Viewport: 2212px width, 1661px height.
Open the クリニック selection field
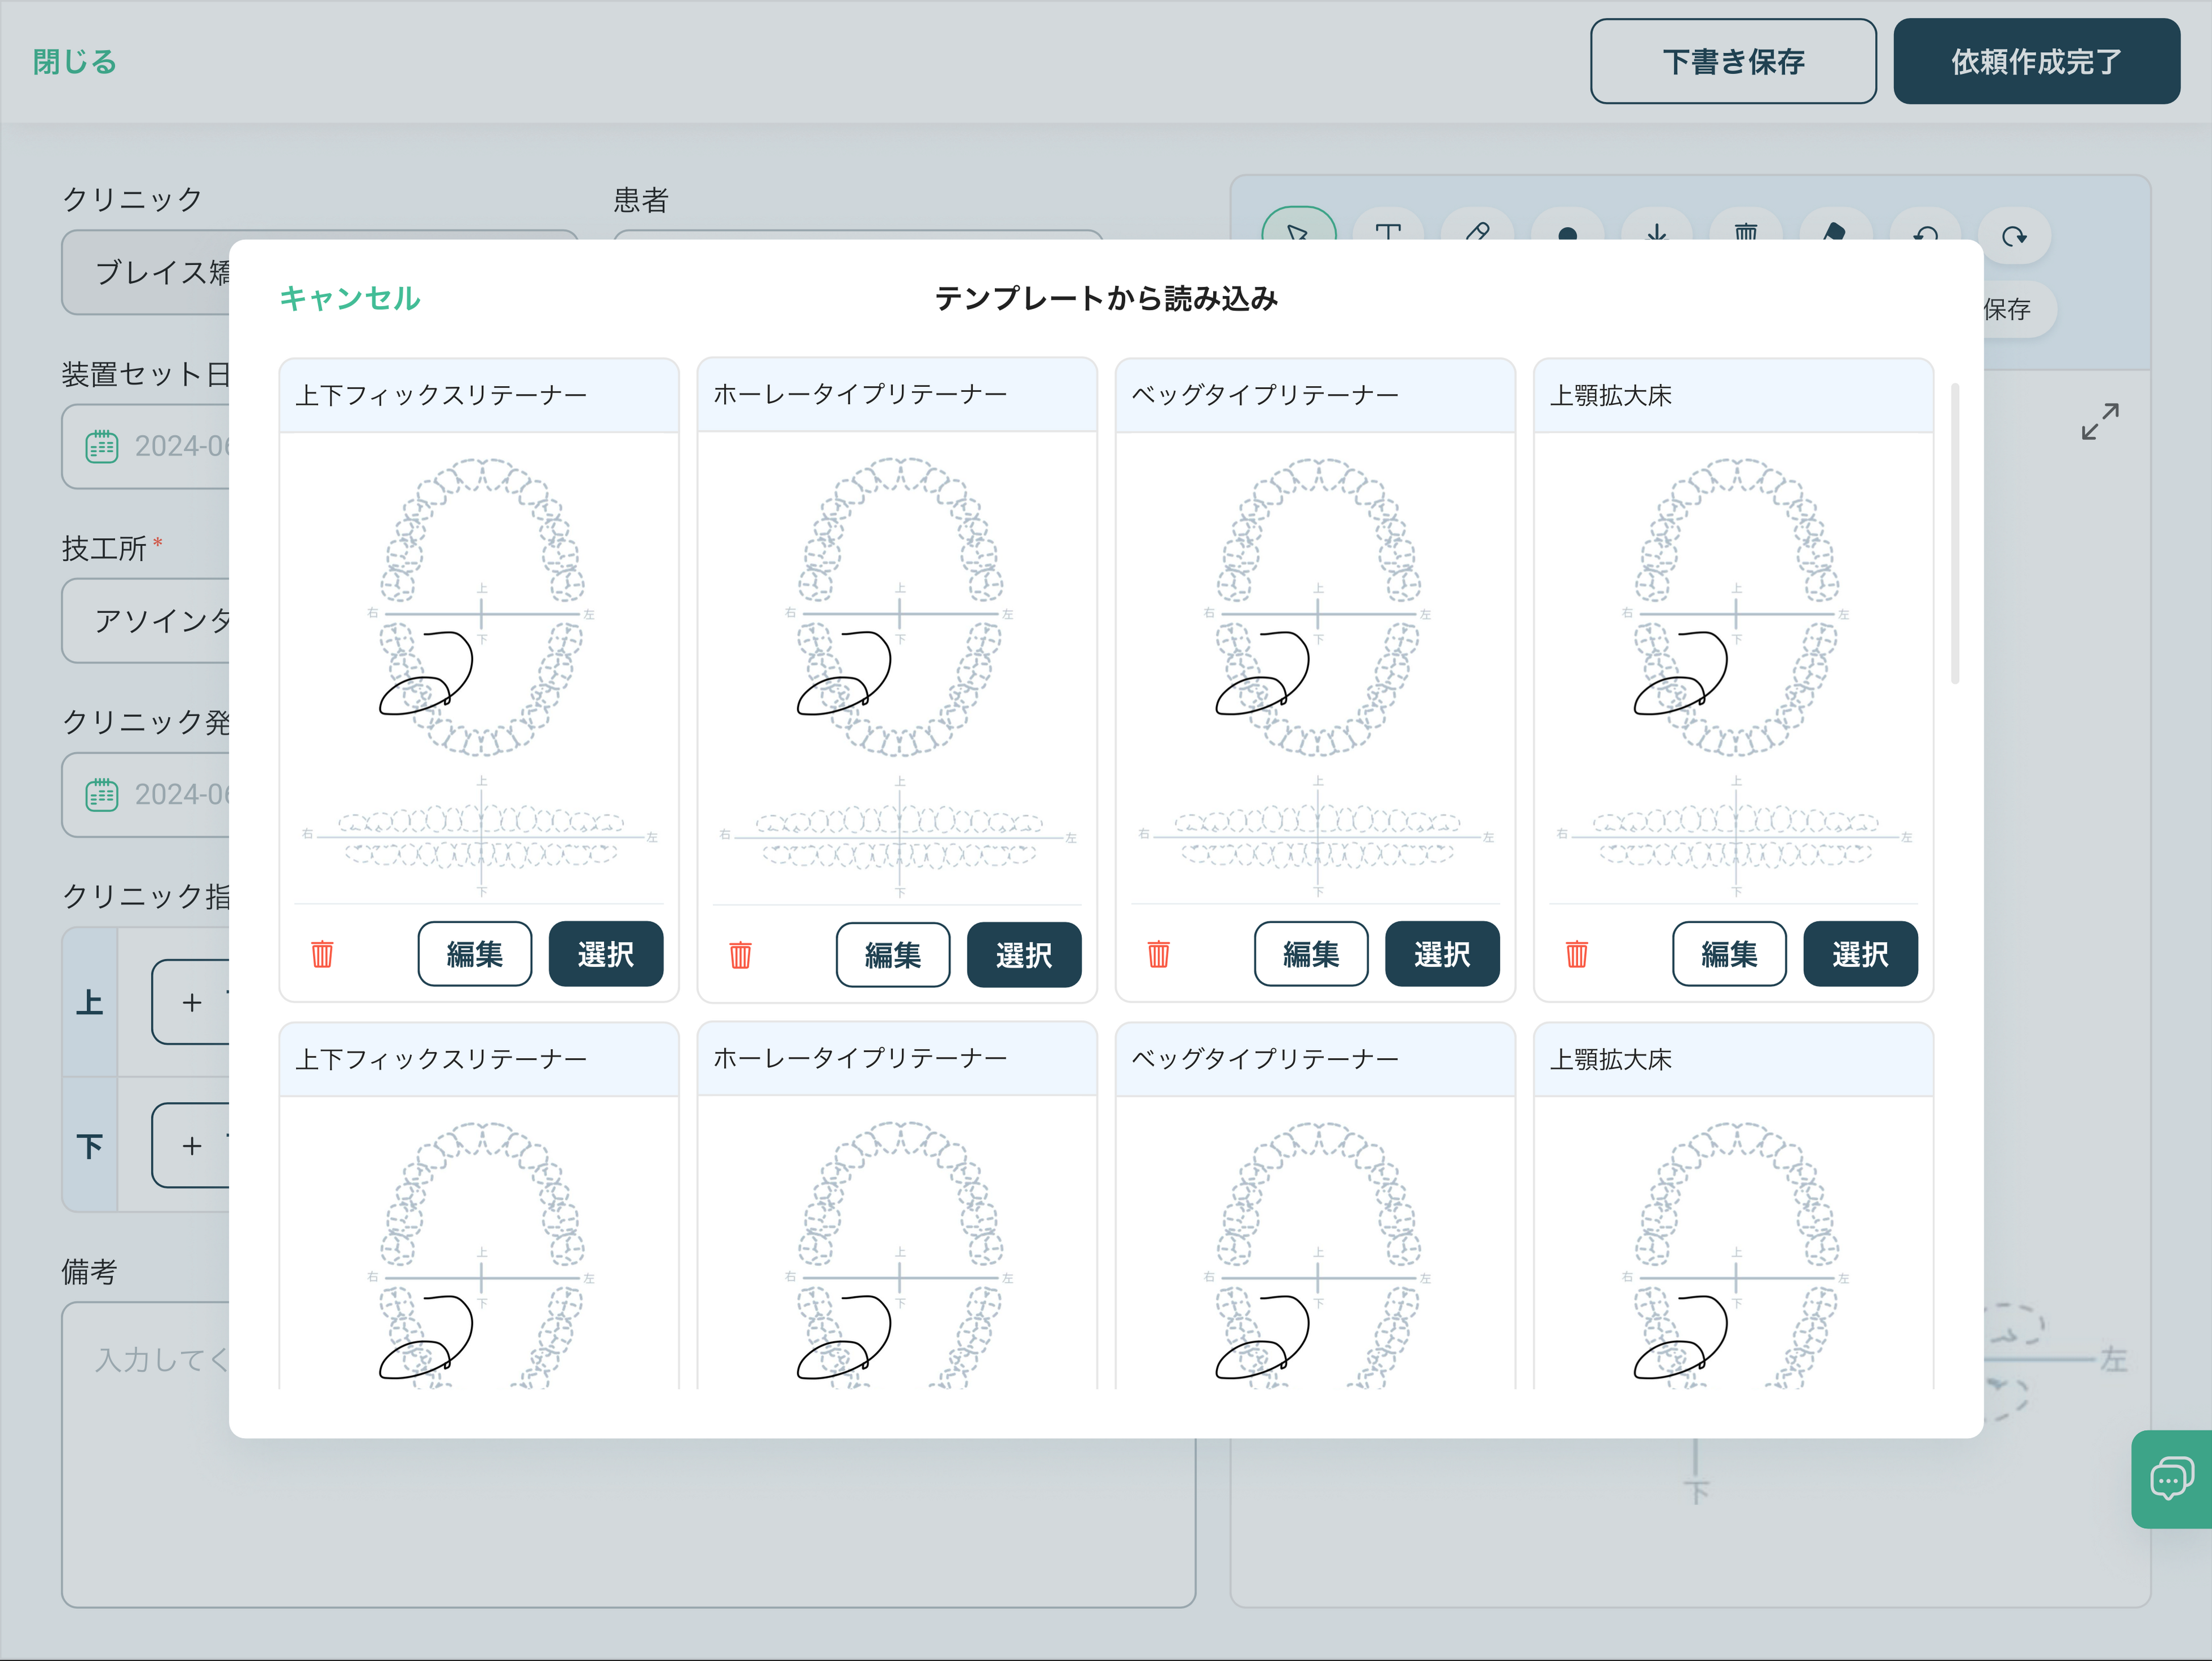pos(146,272)
